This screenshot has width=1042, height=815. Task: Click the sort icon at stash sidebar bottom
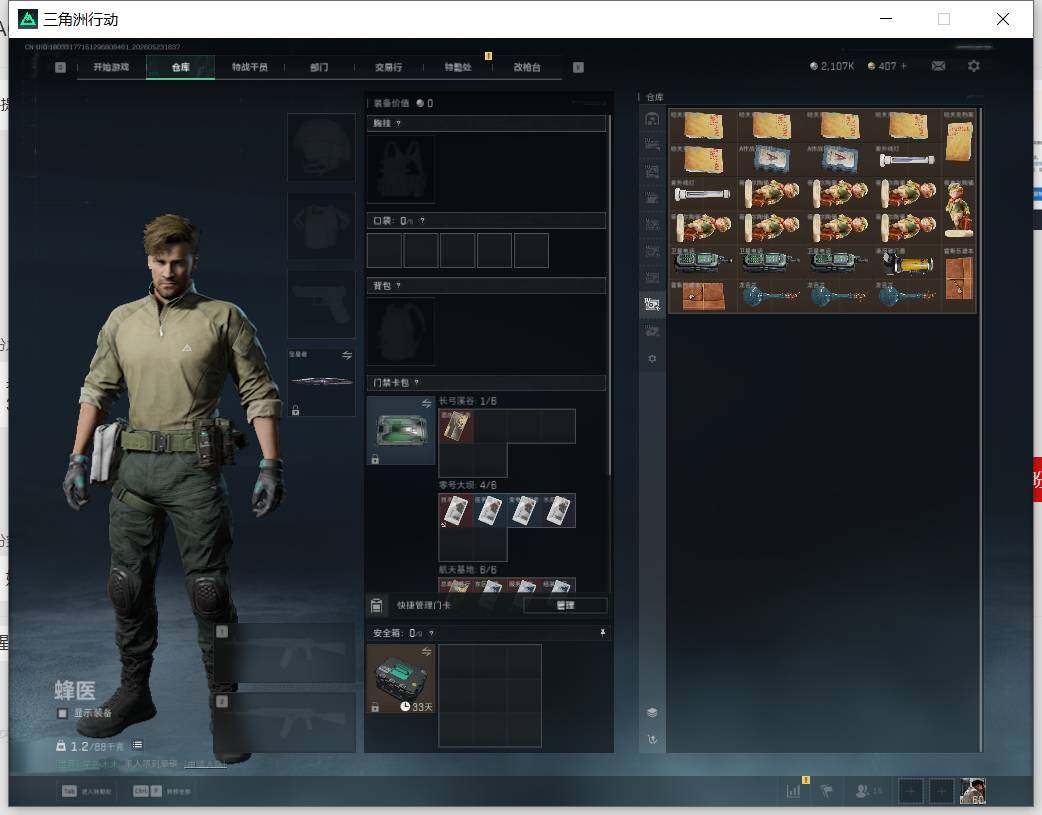pyautogui.click(x=652, y=739)
